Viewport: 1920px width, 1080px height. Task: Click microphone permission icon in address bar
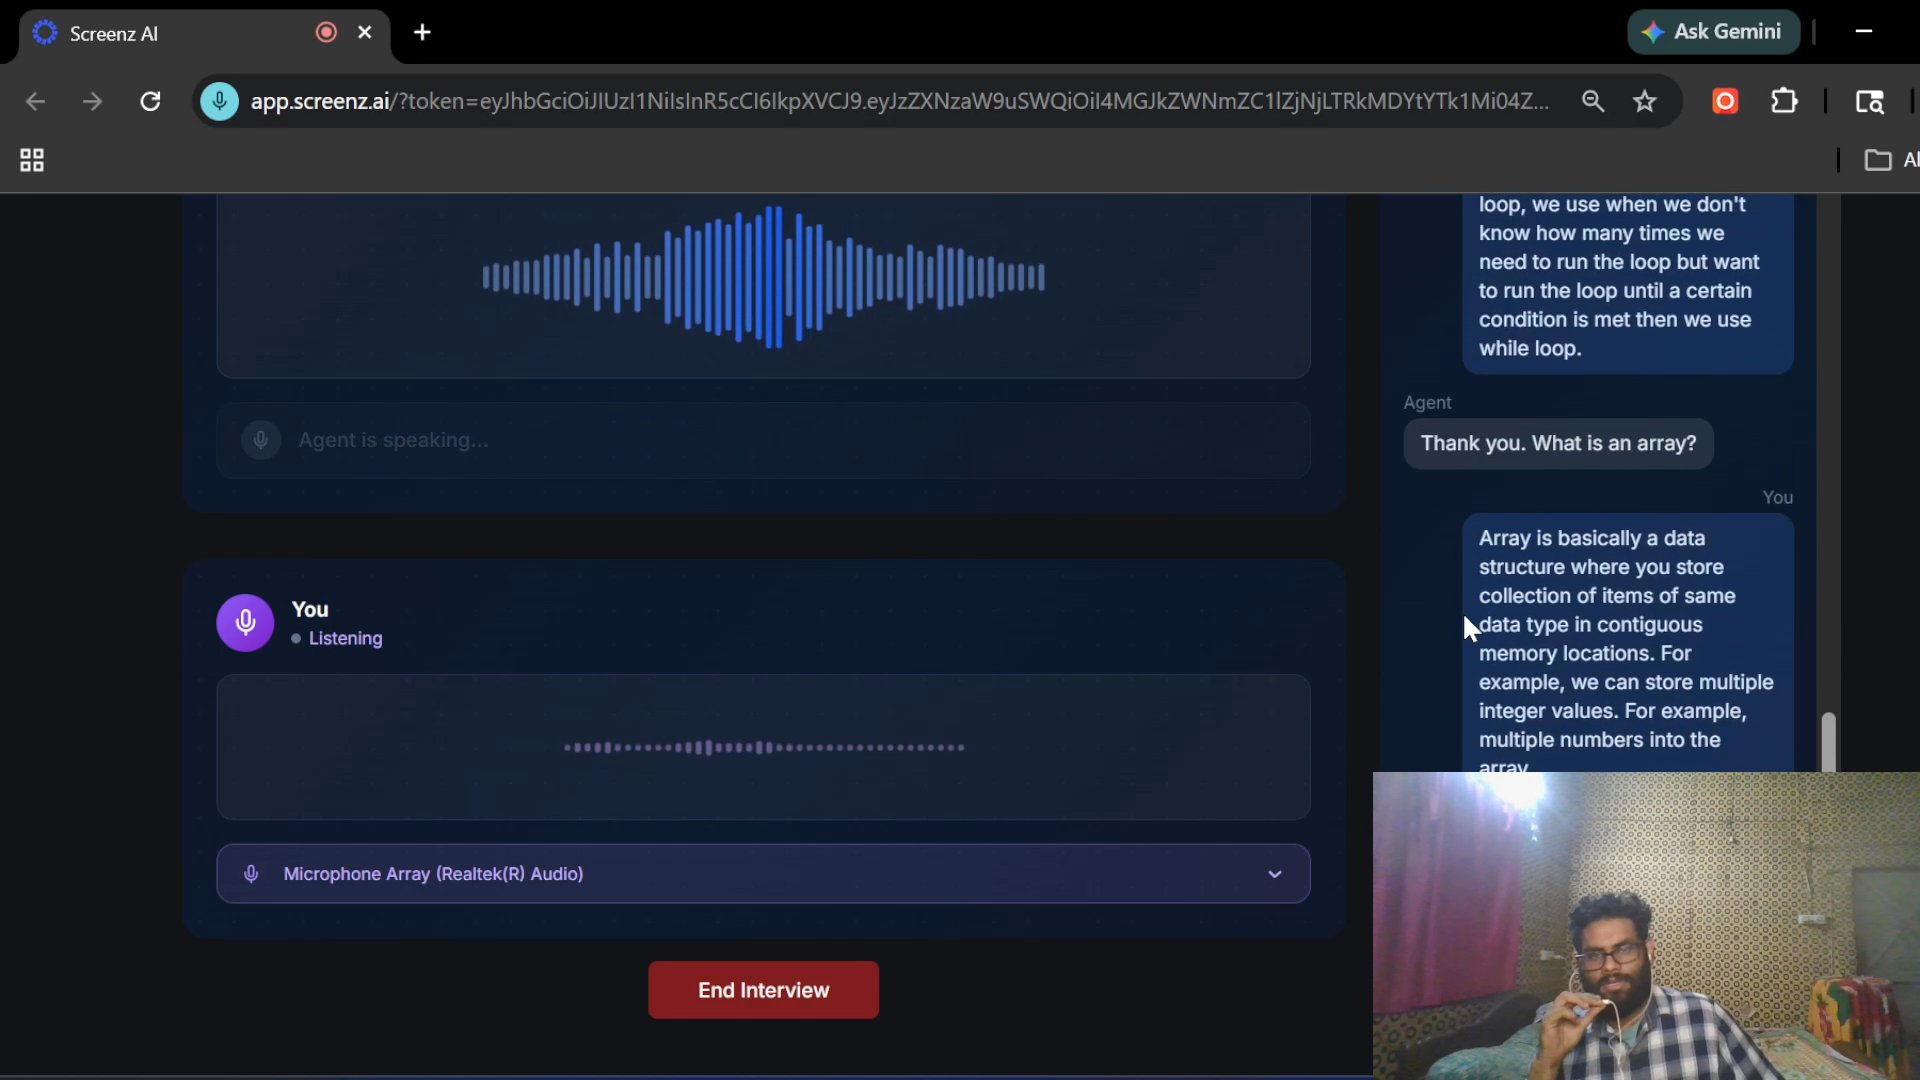(220, 101)
